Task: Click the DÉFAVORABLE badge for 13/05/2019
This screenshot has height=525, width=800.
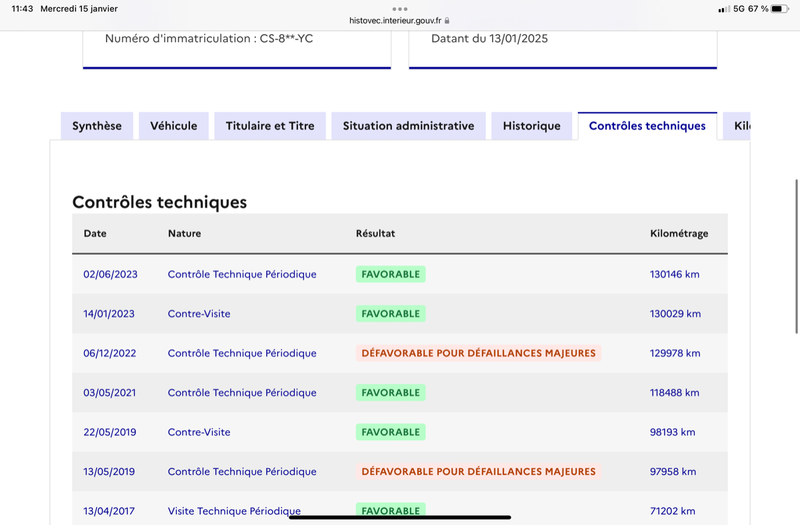Action: (478, 471)
